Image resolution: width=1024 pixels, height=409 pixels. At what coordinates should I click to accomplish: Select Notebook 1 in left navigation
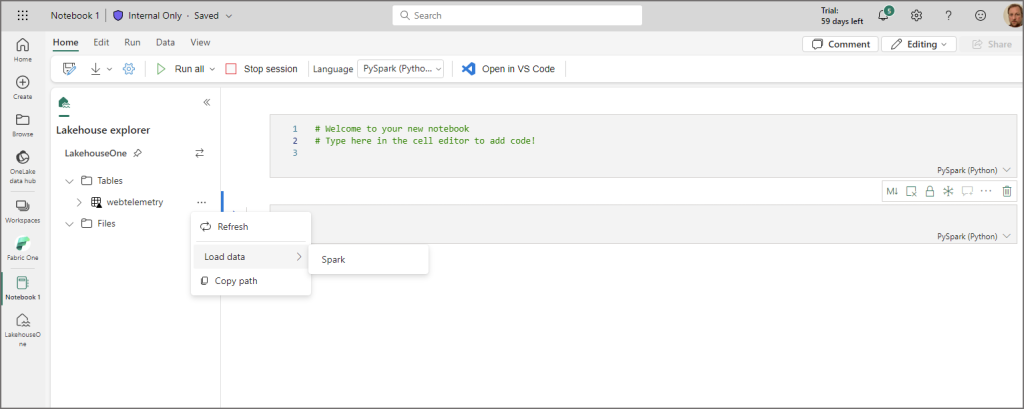click(22, 287)
